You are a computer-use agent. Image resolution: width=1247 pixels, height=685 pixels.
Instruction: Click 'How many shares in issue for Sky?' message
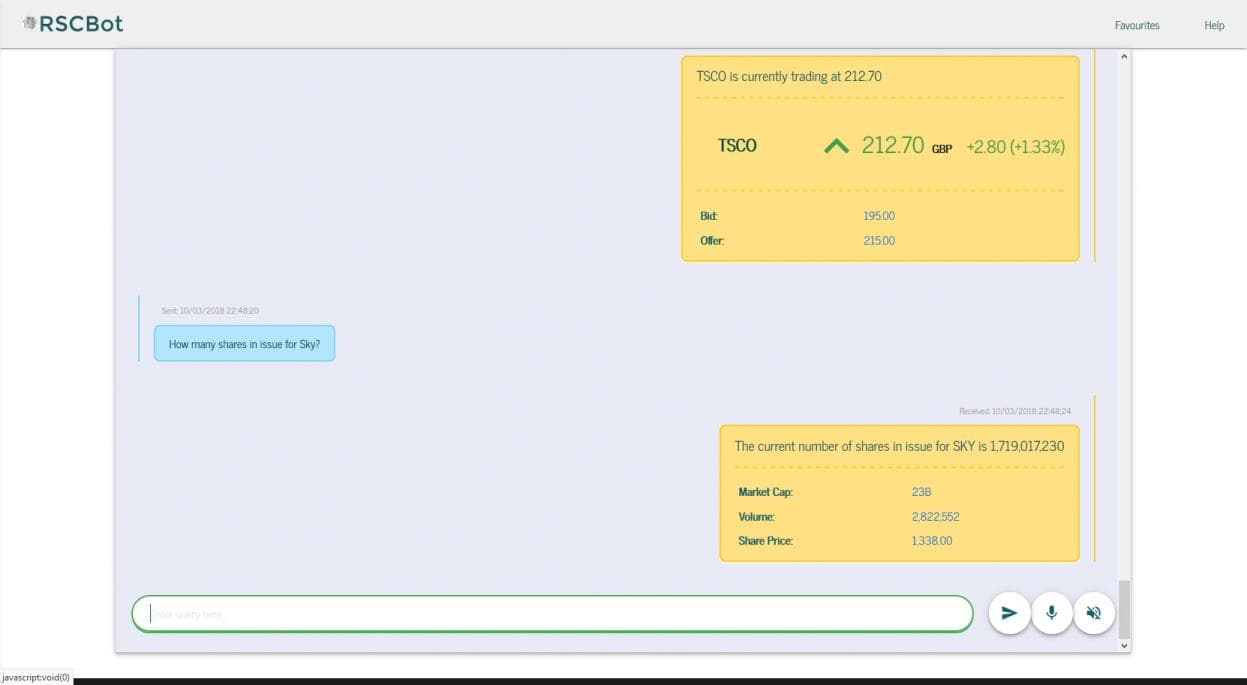pyautogui.click(x=244, y=343)
